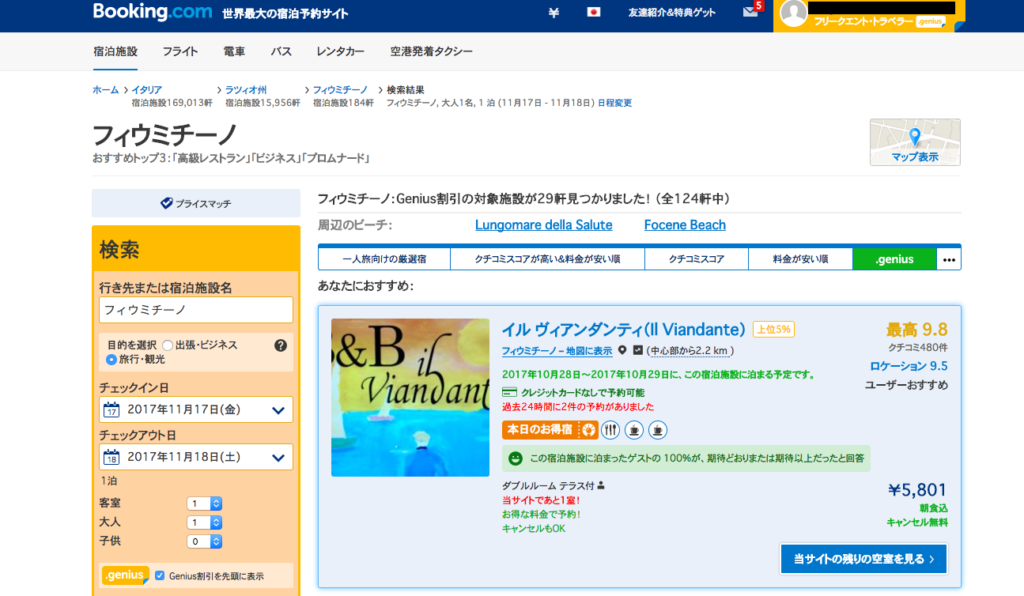This screenshot has width=1024, height=596.
Task: Click the マップ表示 map thumbnail
Action: [914, 142]
